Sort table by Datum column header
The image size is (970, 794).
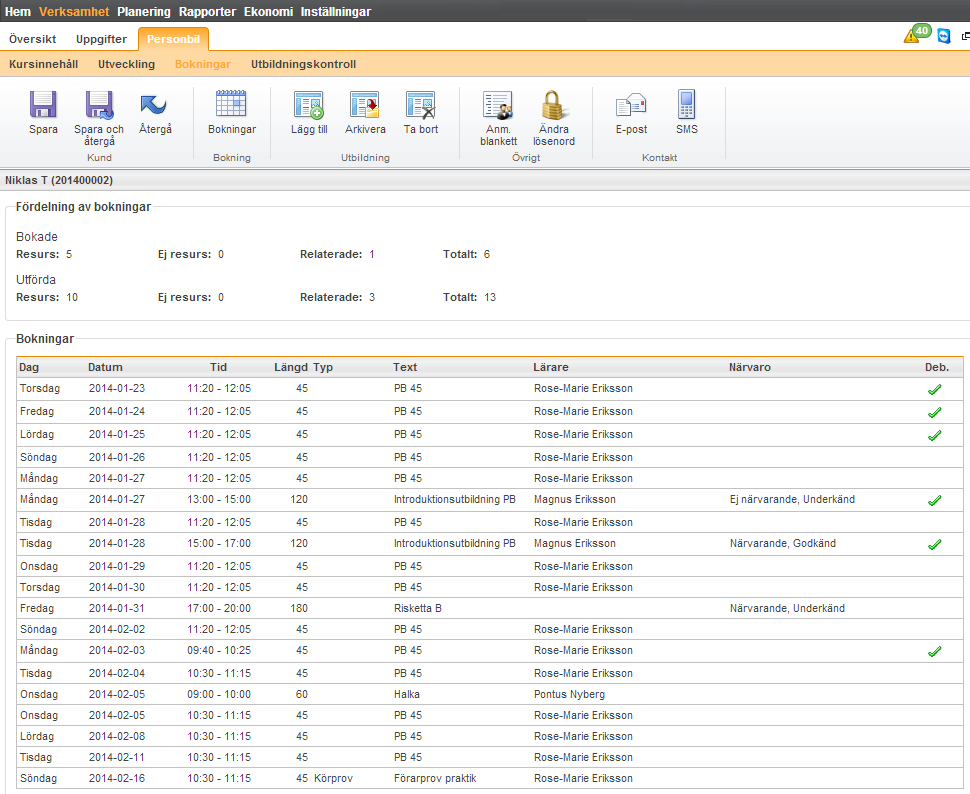(105, 367)
